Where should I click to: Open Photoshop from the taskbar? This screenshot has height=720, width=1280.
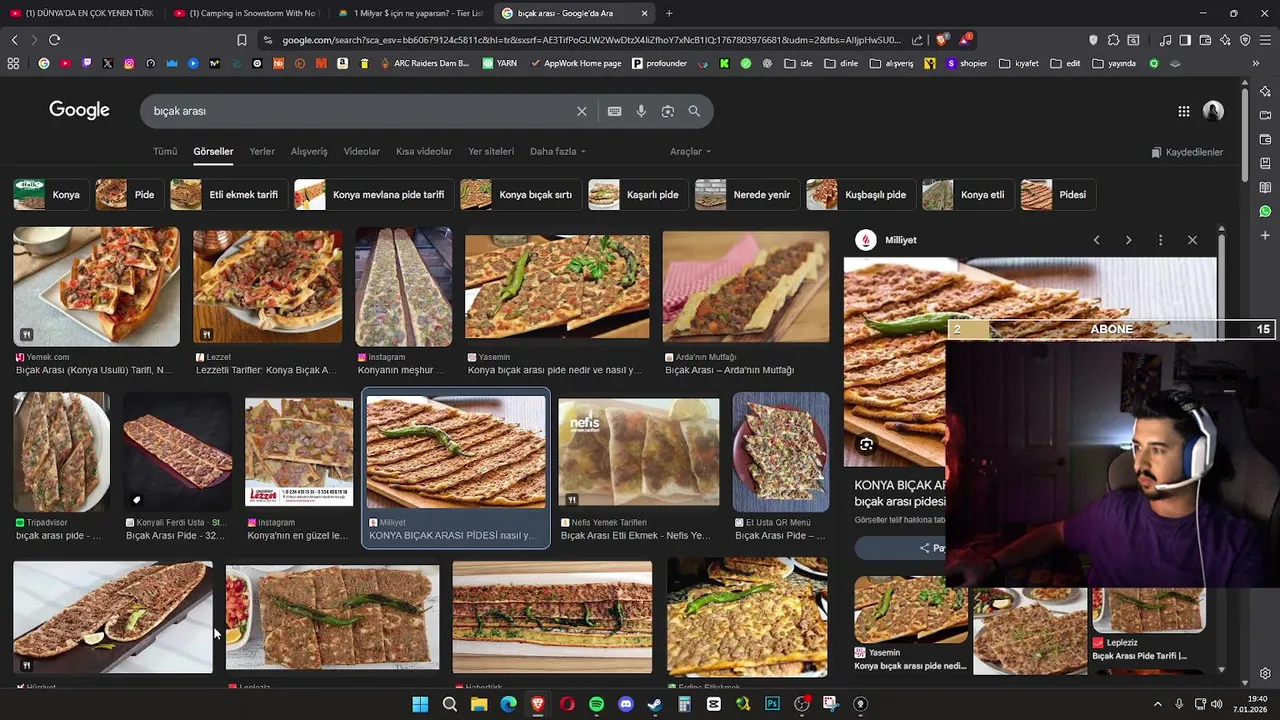(772, 704)
